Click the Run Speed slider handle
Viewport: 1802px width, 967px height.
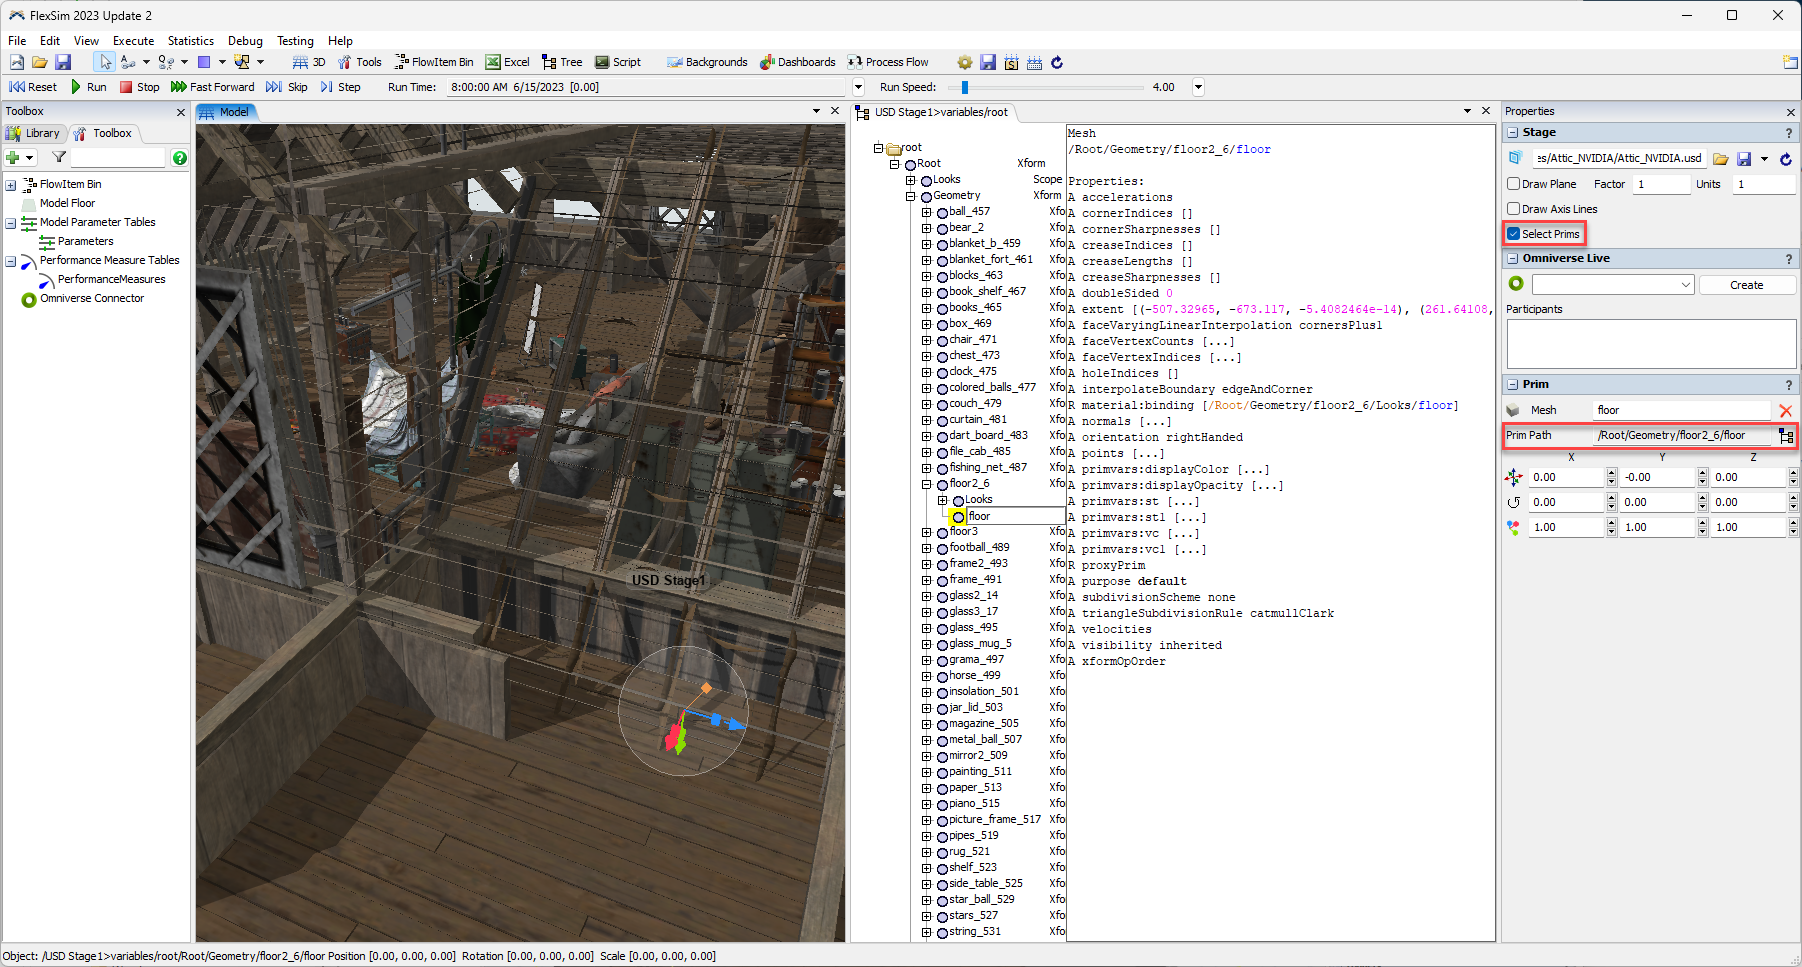(x=964, y=88)
